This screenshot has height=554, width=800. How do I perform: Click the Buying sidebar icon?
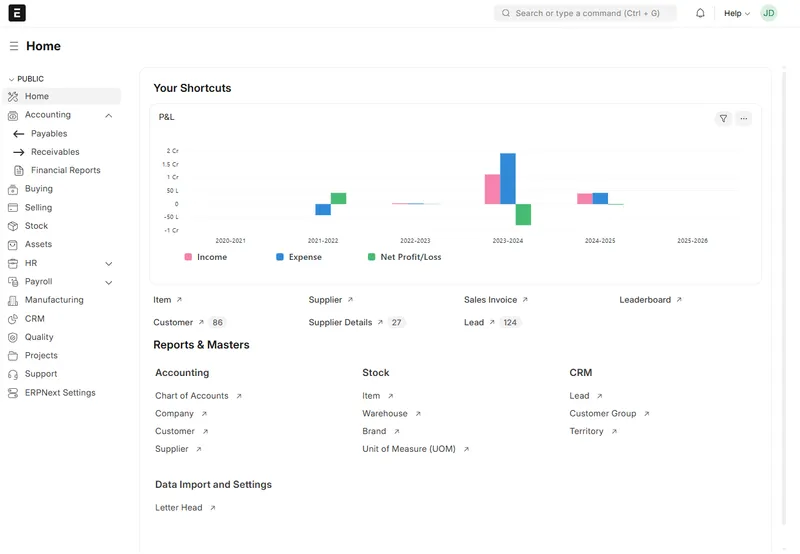click(13, 189)
